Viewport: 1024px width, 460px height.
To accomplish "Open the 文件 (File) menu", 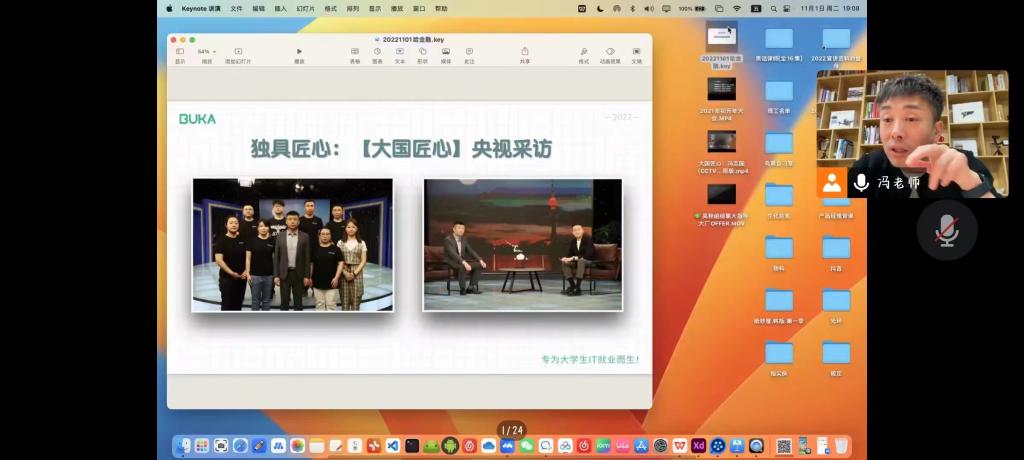I will coord(236,8).
